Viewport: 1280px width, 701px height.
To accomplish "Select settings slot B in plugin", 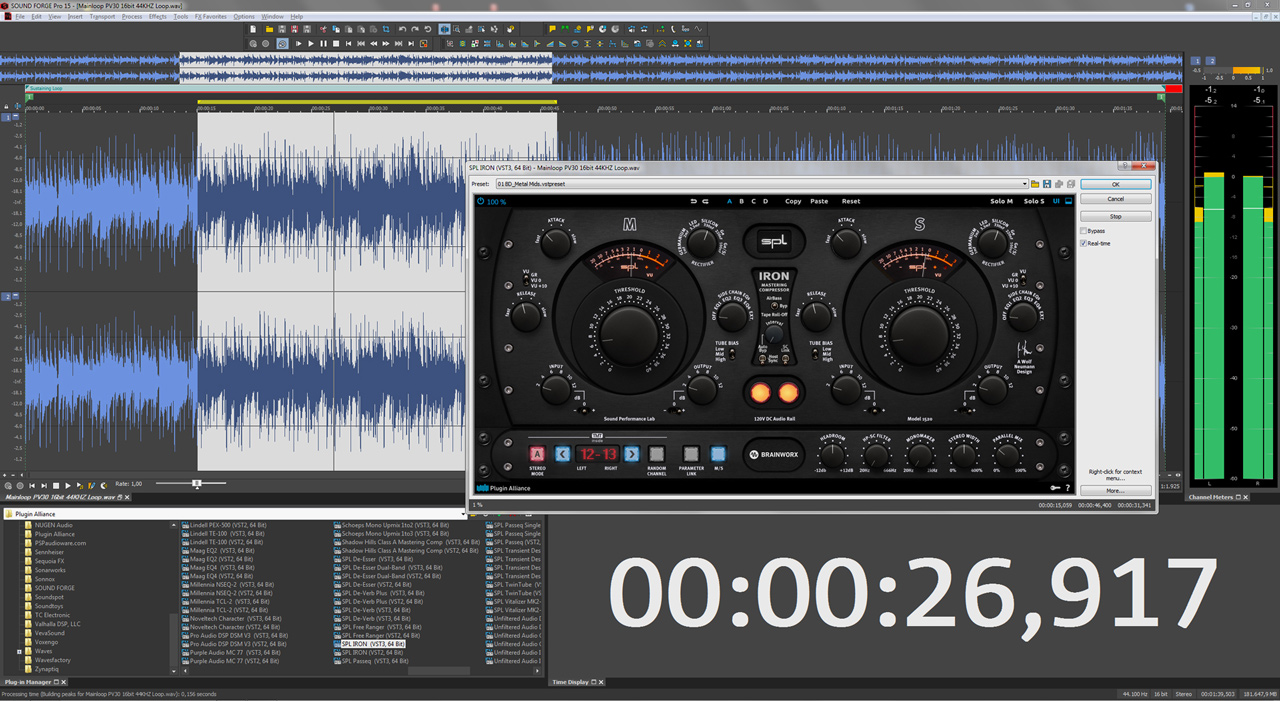I will pos(741,201).
